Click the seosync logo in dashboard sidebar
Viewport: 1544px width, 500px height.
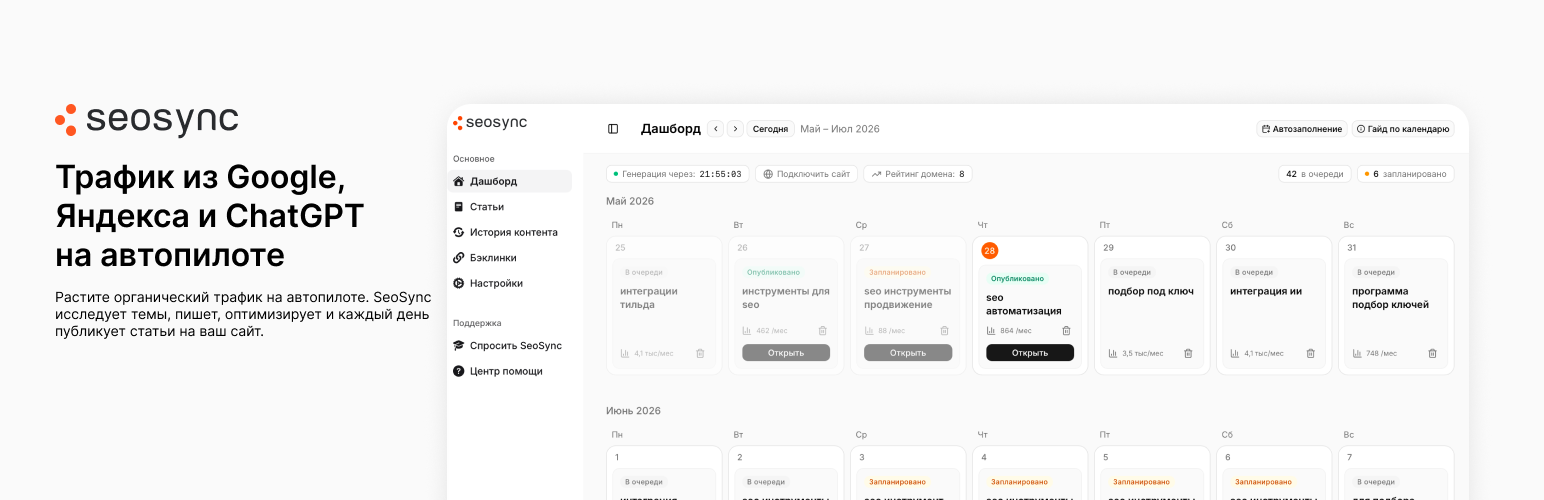(x=490, y=123)
